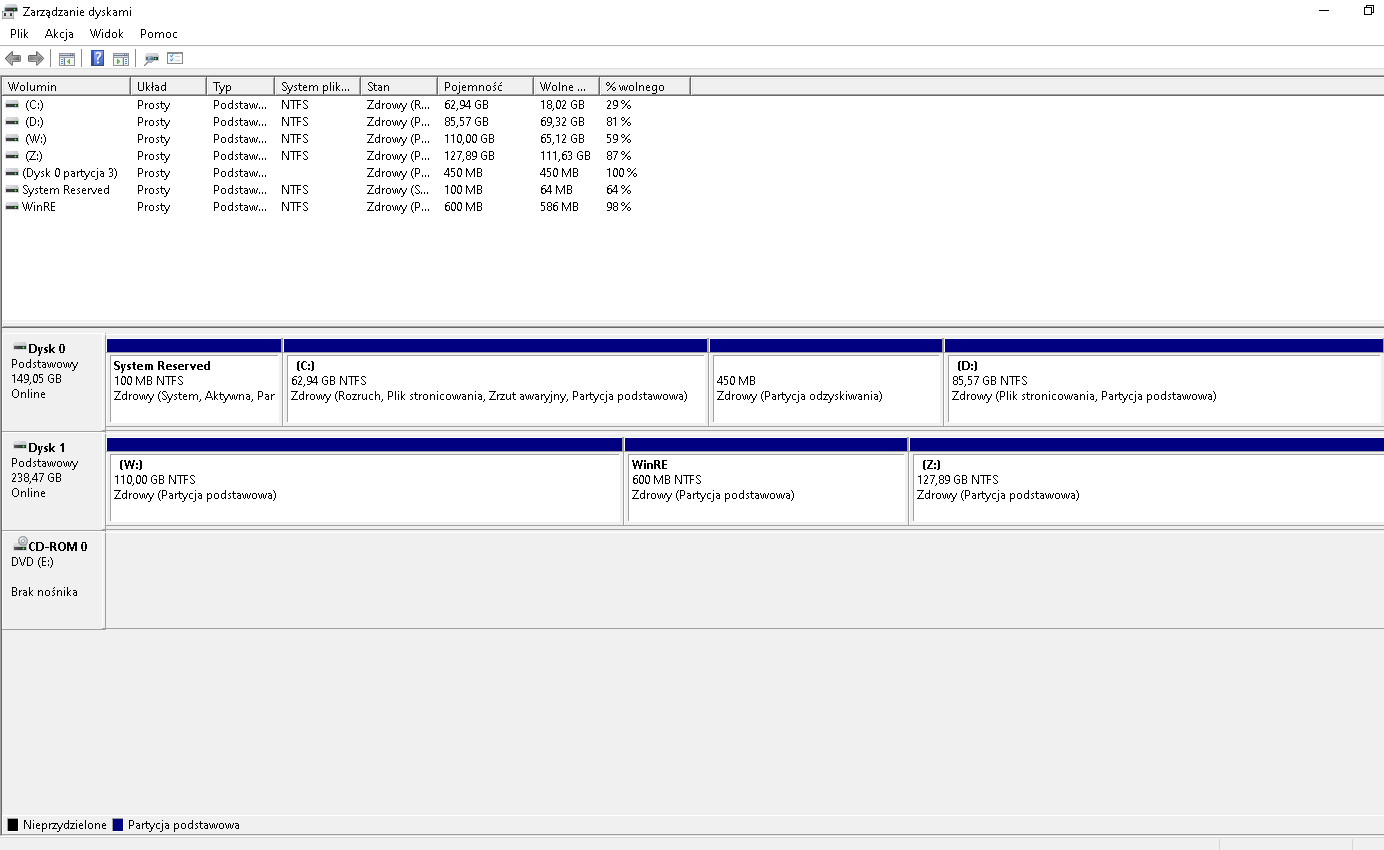This screenshot has width=1384, height=850.
Task: Click the drive icon of (C:) row
Action: point(12,105)
